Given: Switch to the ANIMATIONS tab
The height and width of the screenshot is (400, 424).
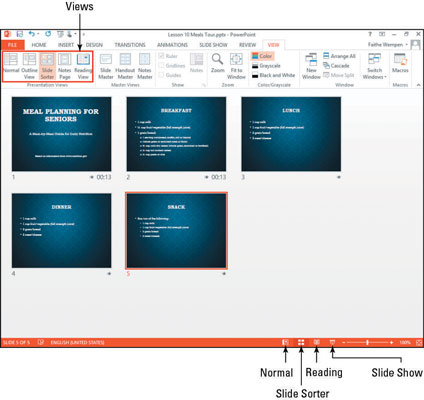Looking at the screenshot, I should click(x=172, y=45).
